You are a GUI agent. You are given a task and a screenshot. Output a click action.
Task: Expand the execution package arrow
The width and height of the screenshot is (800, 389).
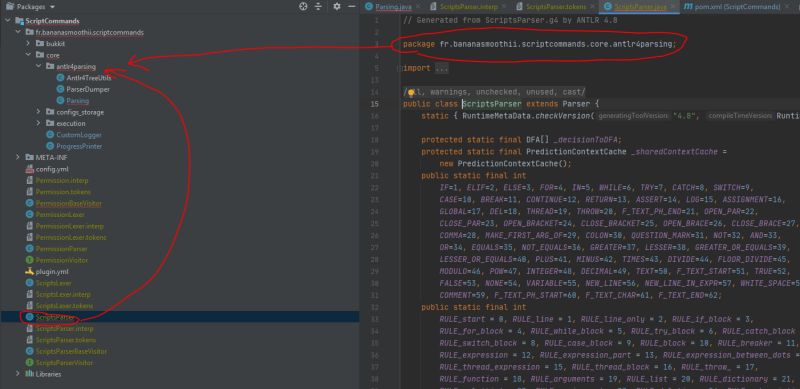39,123
